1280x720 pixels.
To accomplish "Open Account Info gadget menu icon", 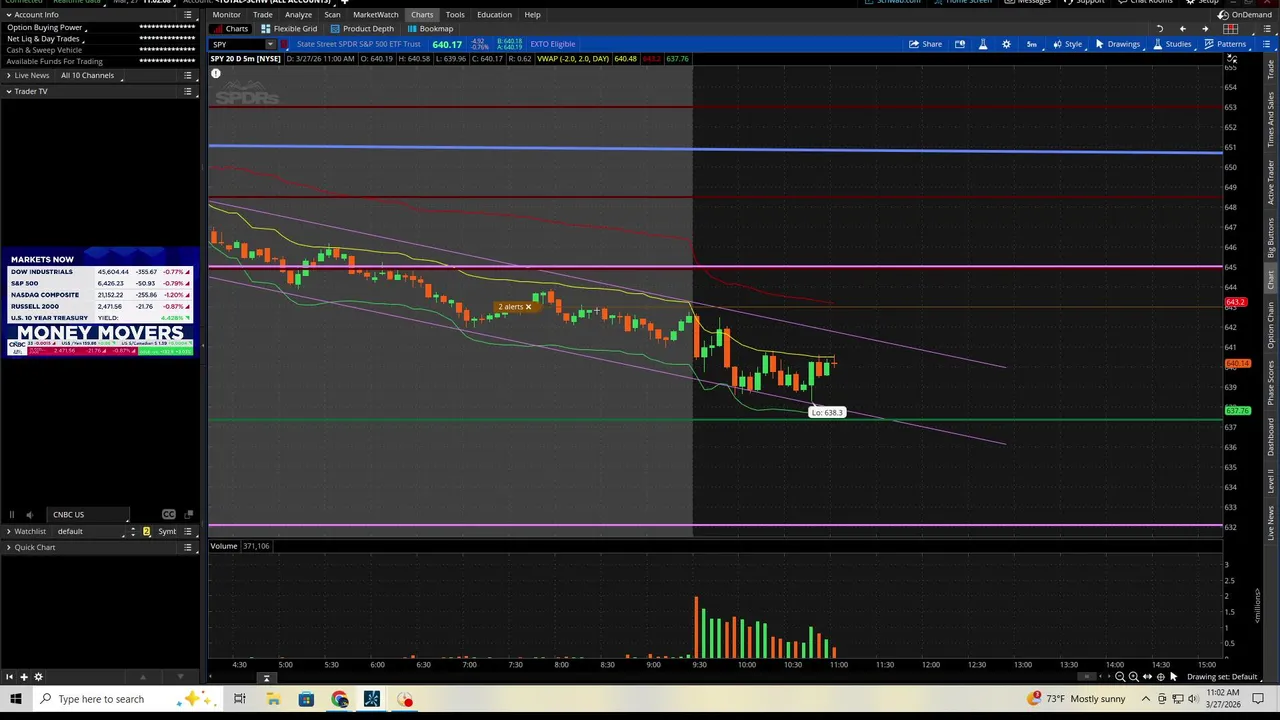I will pyautogui.click(x=188, y=15).
